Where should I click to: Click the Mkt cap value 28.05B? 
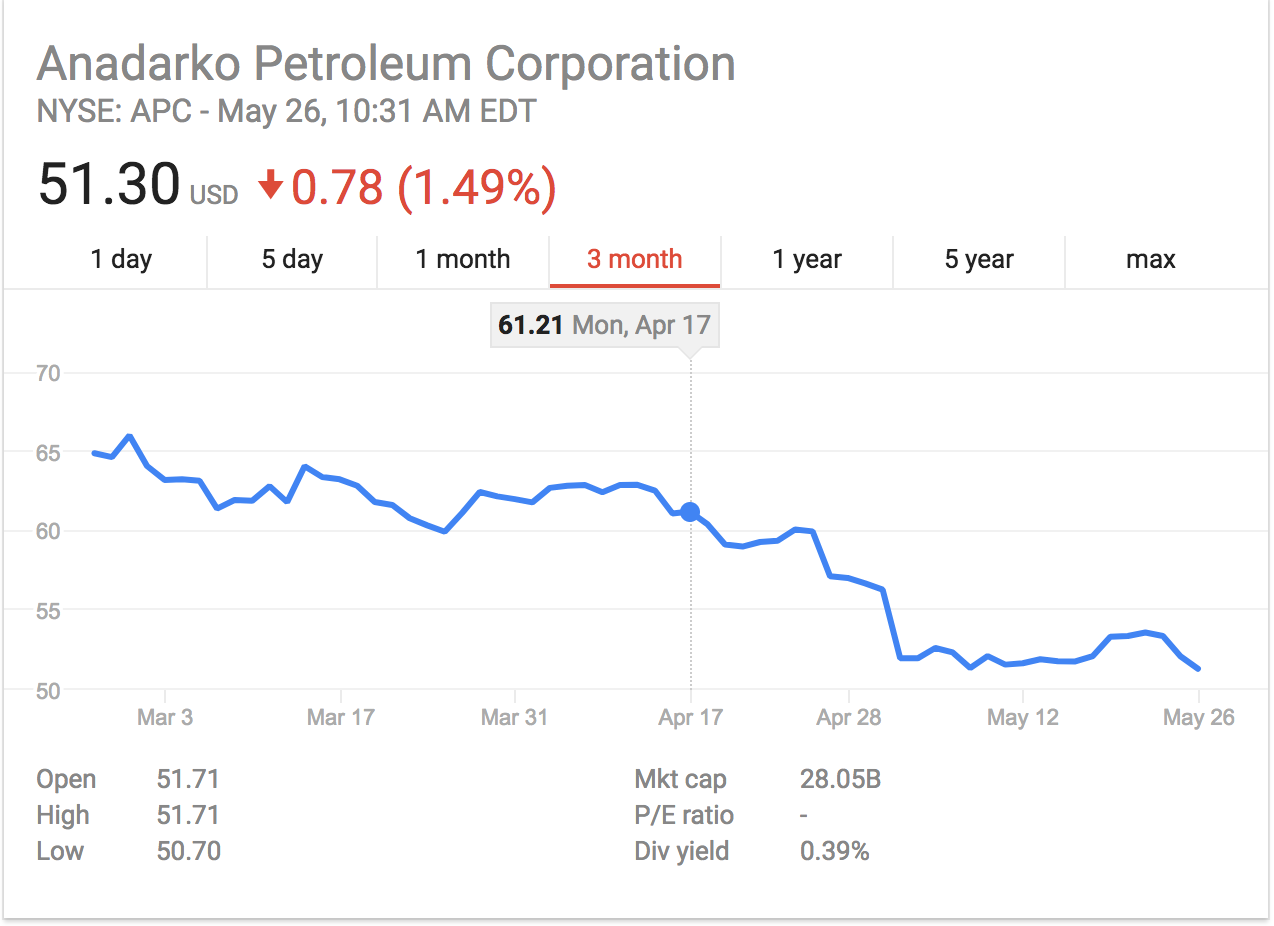[840, 780]
